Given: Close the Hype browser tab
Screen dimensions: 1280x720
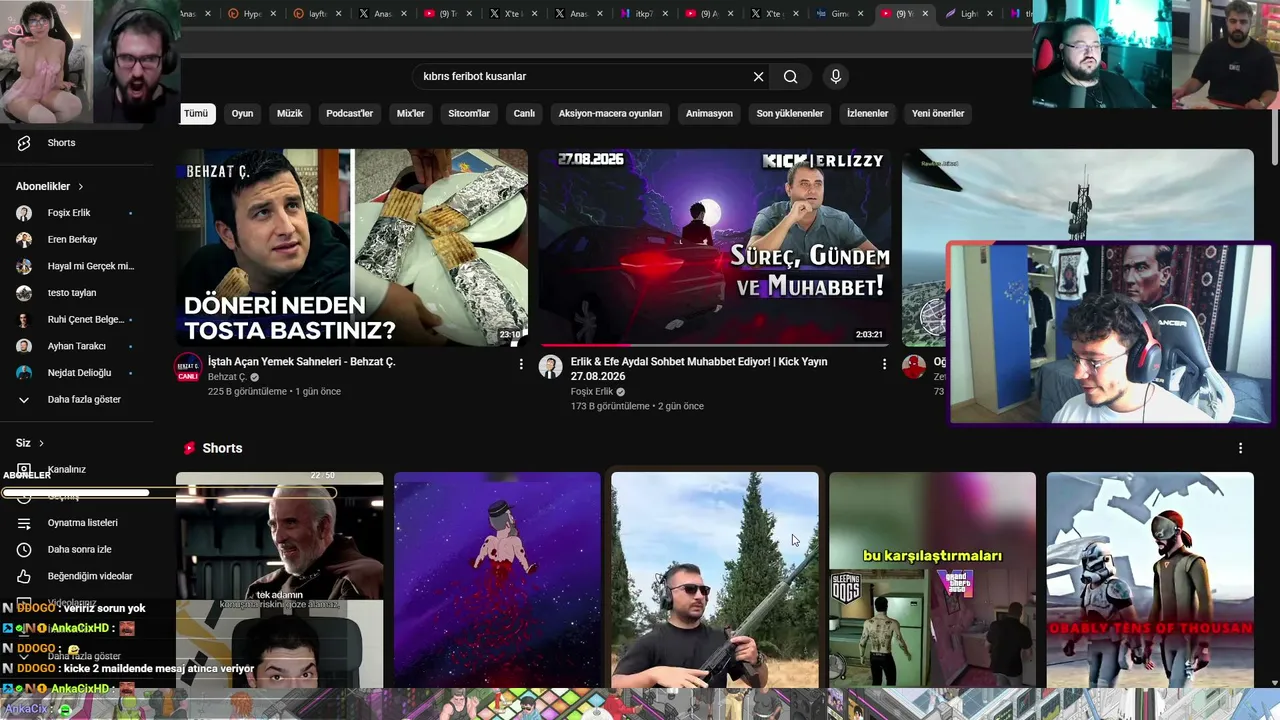Looking at the screenshot, I should pos(274,14).
